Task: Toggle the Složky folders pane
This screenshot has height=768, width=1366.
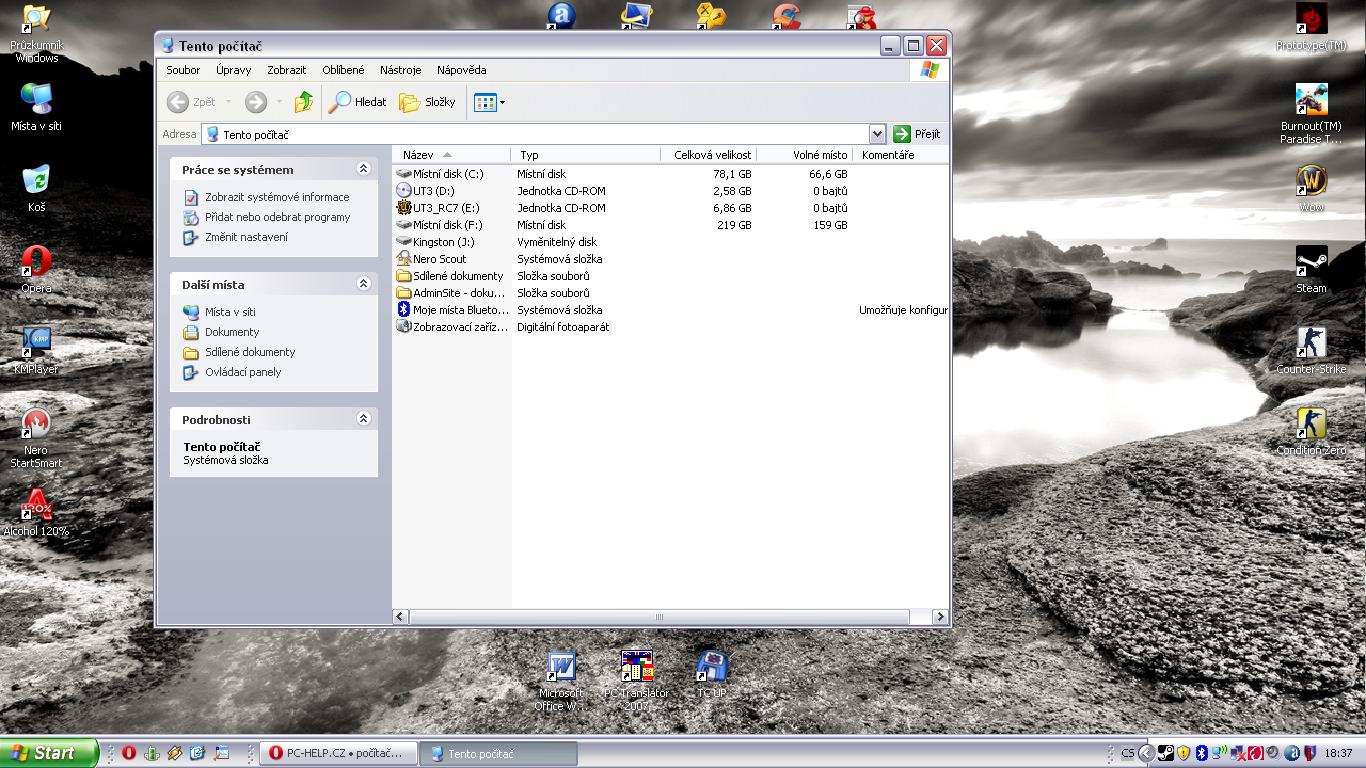Action: tap(427, 102)
